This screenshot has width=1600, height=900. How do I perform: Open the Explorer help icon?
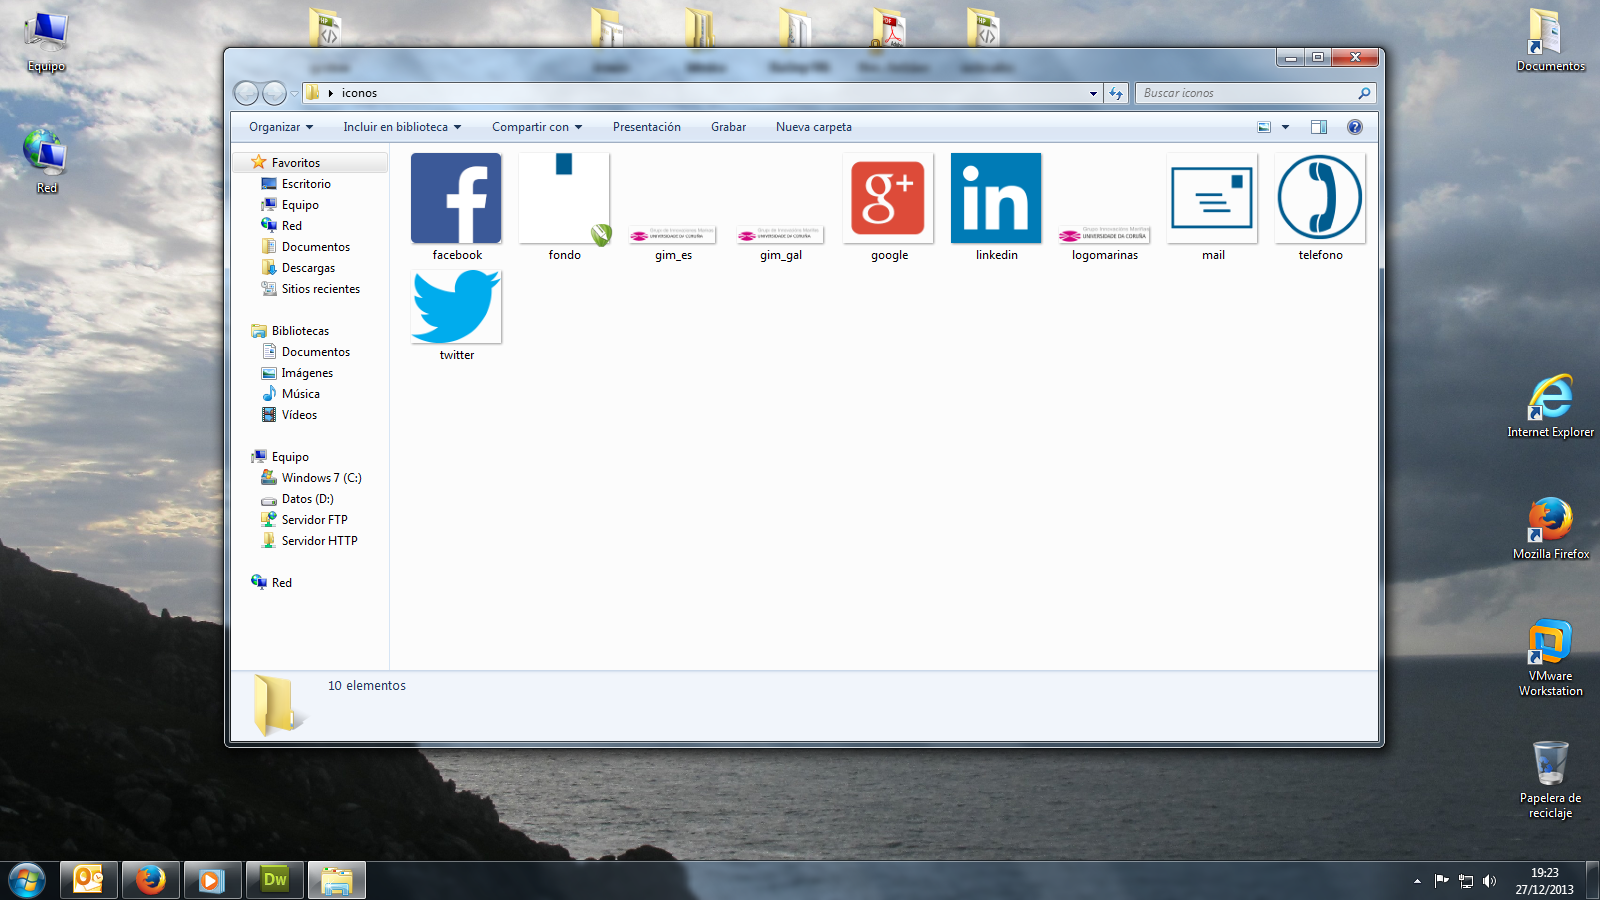point(1355,127)
